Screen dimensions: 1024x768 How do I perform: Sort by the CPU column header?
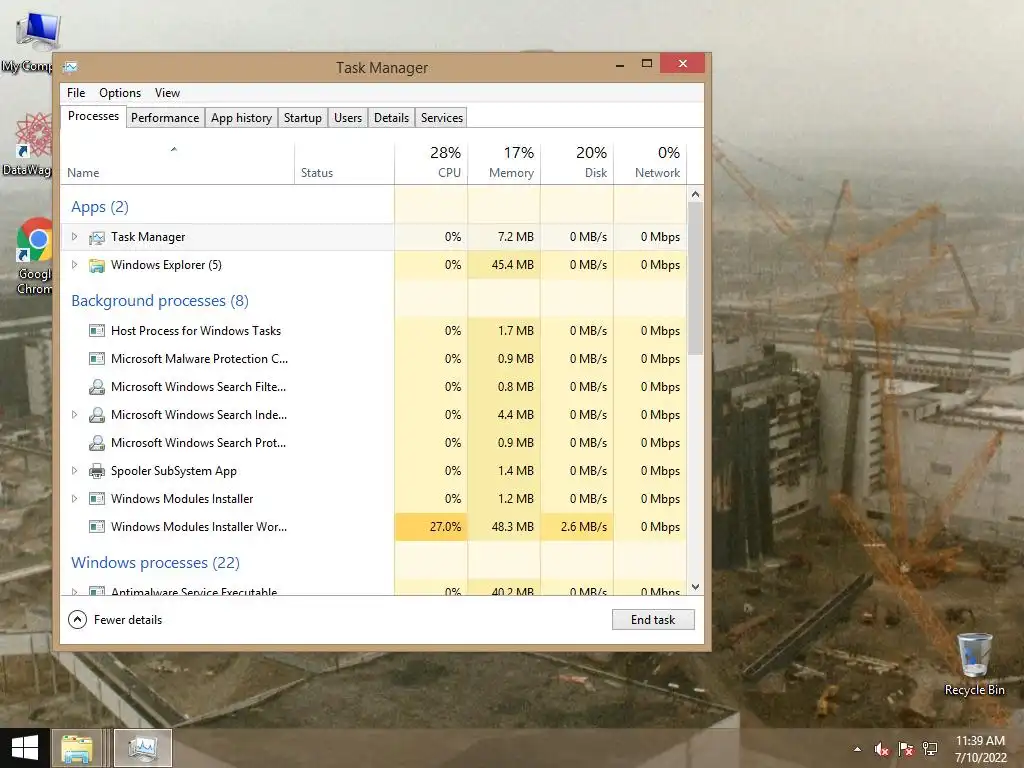(431, 162)
